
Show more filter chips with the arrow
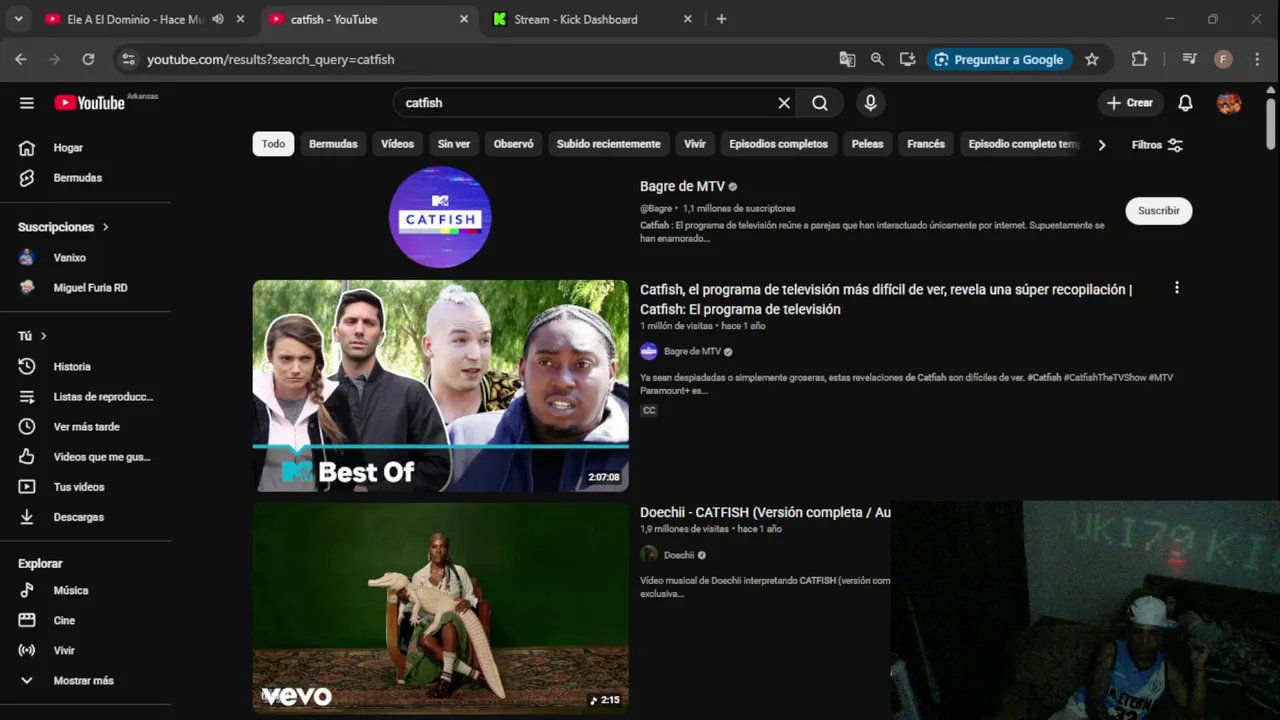pyautogui.click(x=1102, y=145)
